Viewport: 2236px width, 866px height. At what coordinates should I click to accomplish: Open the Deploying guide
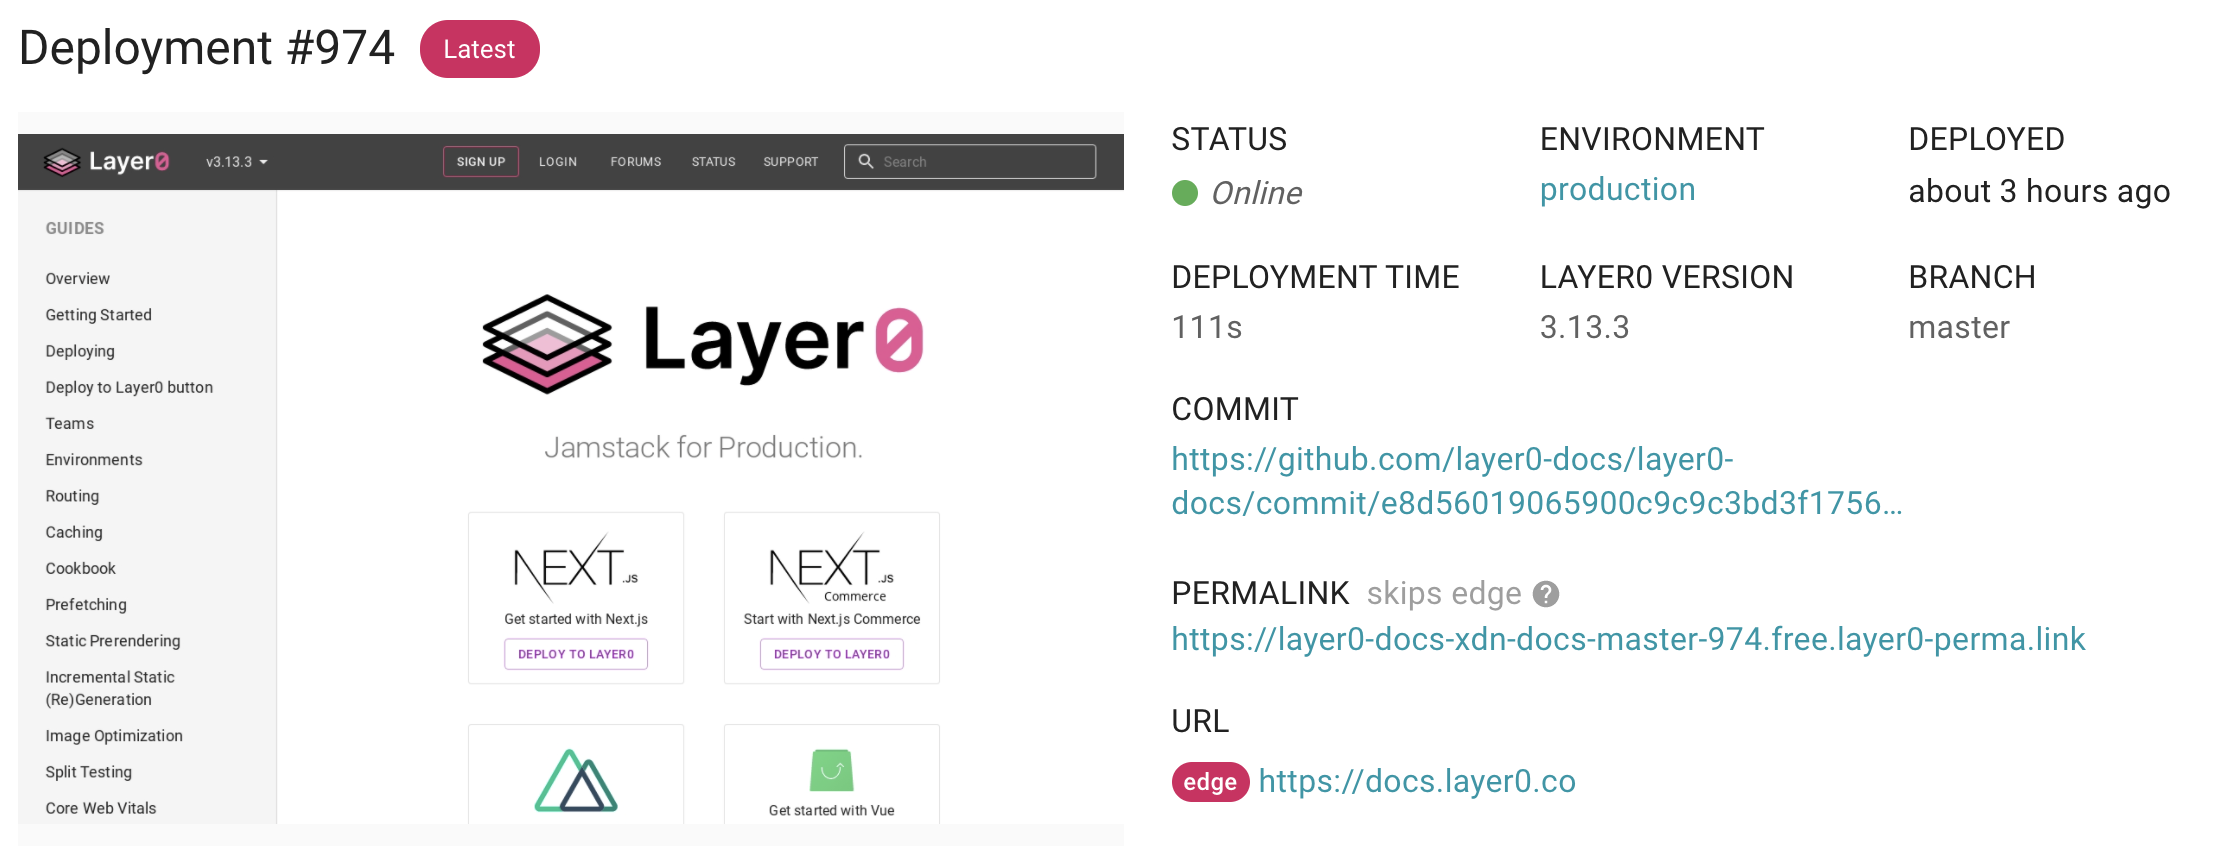click(80, 351)
